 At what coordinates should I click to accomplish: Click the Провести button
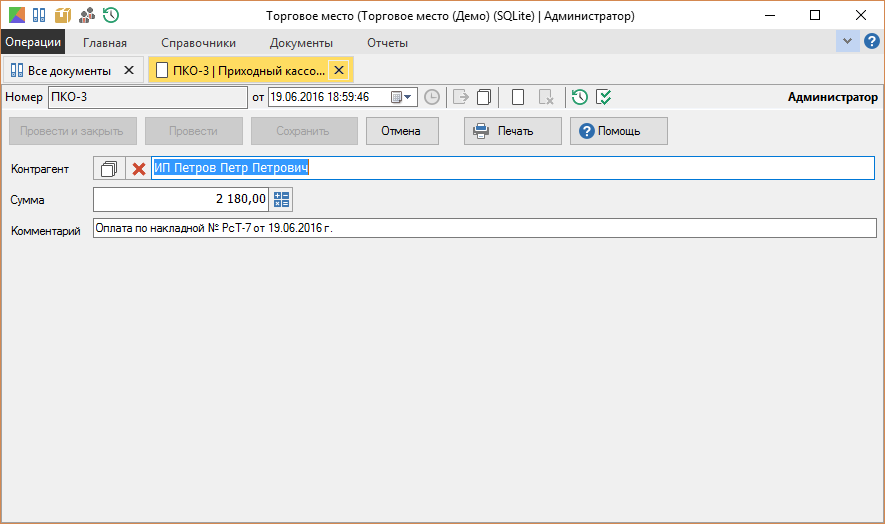click(x=194, y=131)
